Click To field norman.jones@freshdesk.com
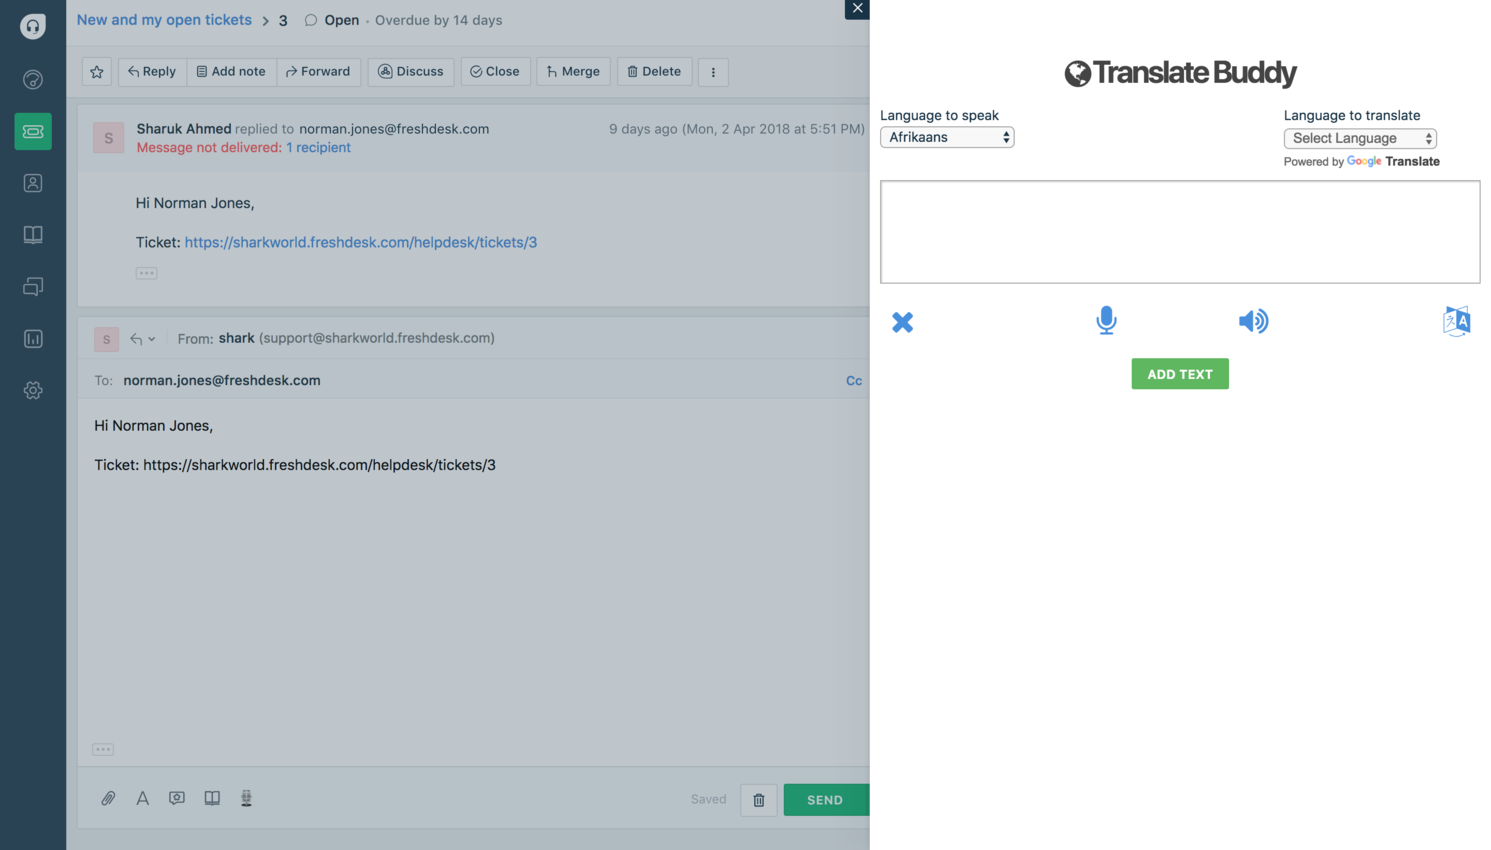Screen dimensions: 1491x850 coord(222,381)
